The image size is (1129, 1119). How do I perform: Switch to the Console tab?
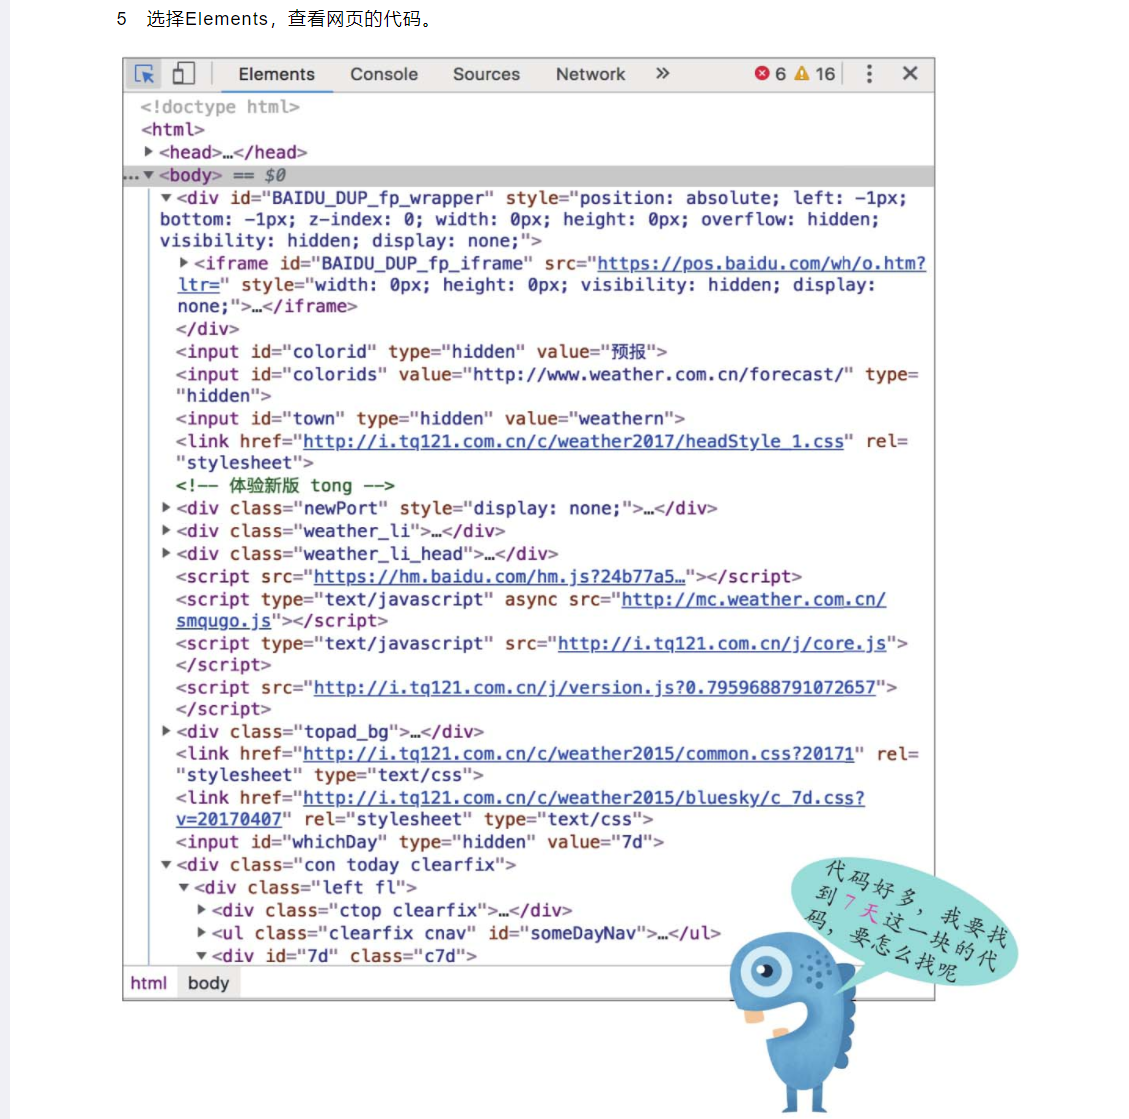pos(384,74)
